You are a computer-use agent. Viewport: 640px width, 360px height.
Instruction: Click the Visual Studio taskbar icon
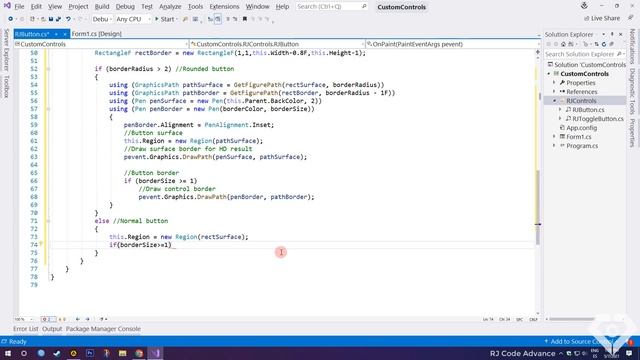tap(156, 353)
